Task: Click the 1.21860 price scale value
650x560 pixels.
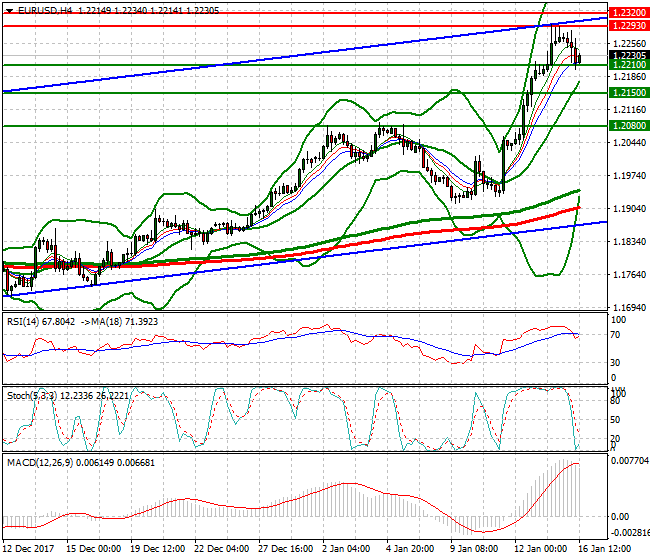Action: click(x=629, y=77)
